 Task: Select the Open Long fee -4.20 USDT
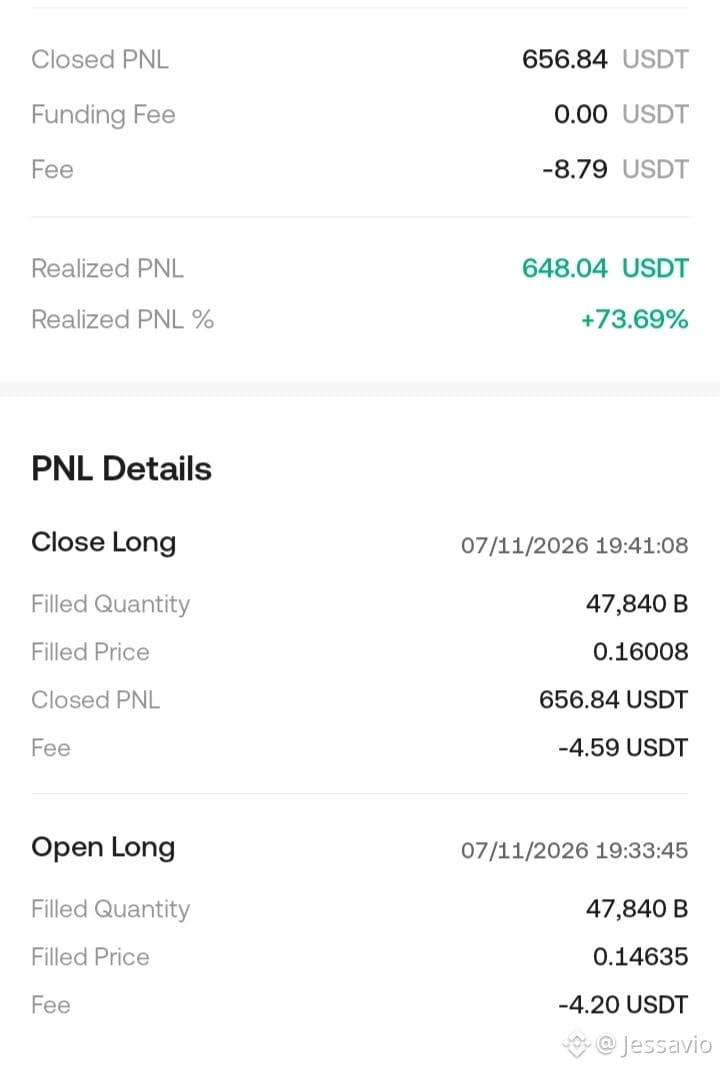tap(622, 1005)
